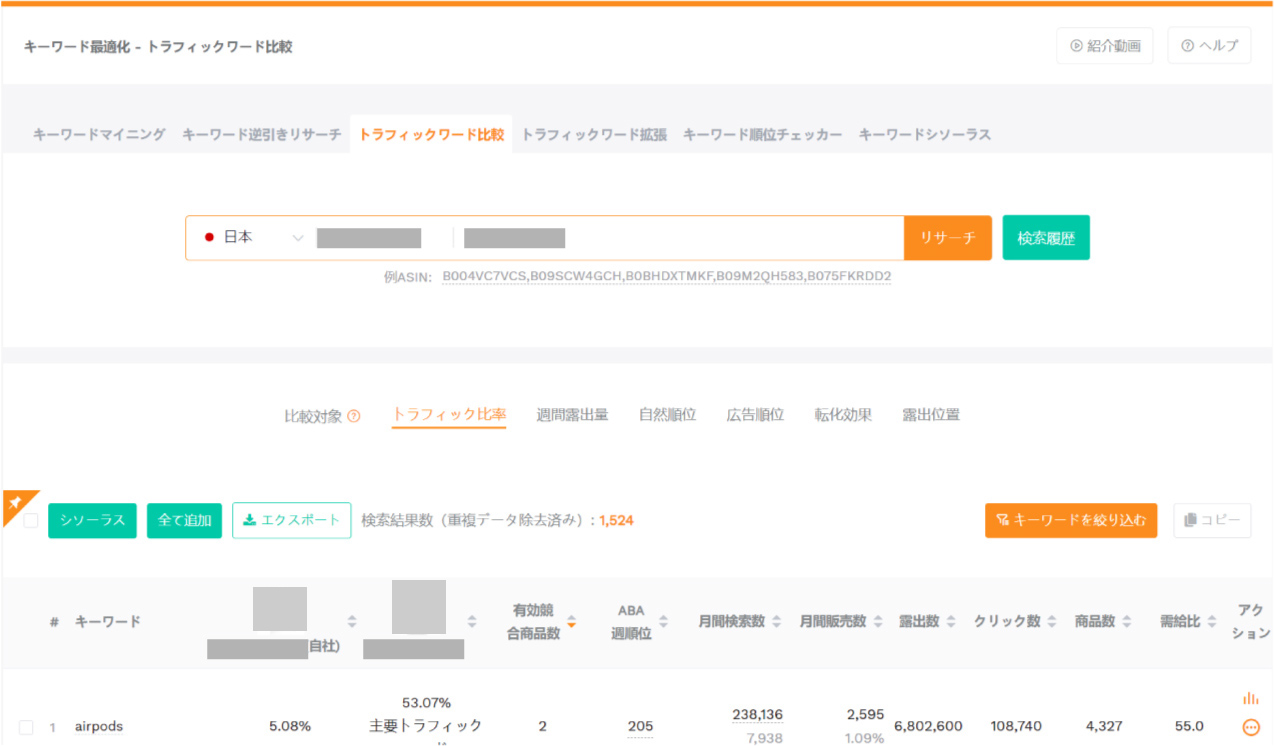Image resolution: width=1274 pixels, height=746 pixels.
Task: Click the more-options circle icon in airpods action column
Action: tap(1252, 726)
